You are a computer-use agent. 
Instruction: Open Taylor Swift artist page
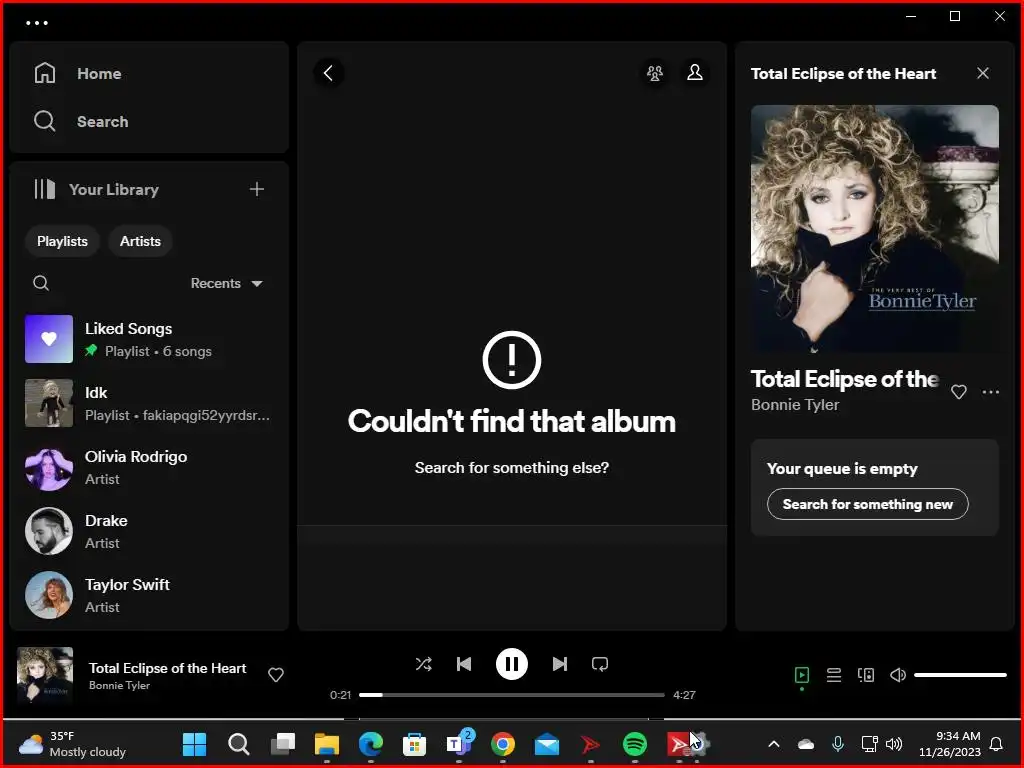pyautogui.click(x=149, y=595)
